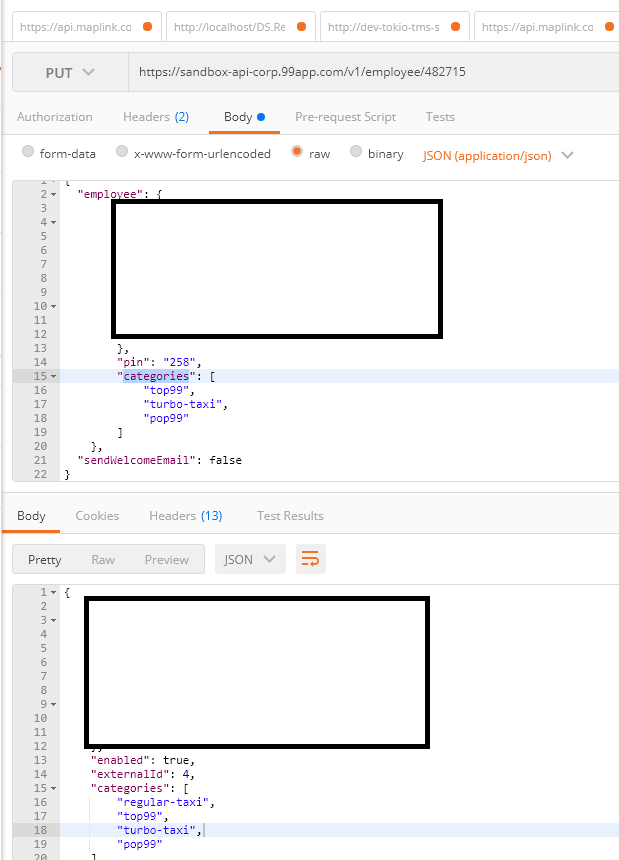View response Cookies tab
This screenshot has height=860, width=619.
coord(97,516)
